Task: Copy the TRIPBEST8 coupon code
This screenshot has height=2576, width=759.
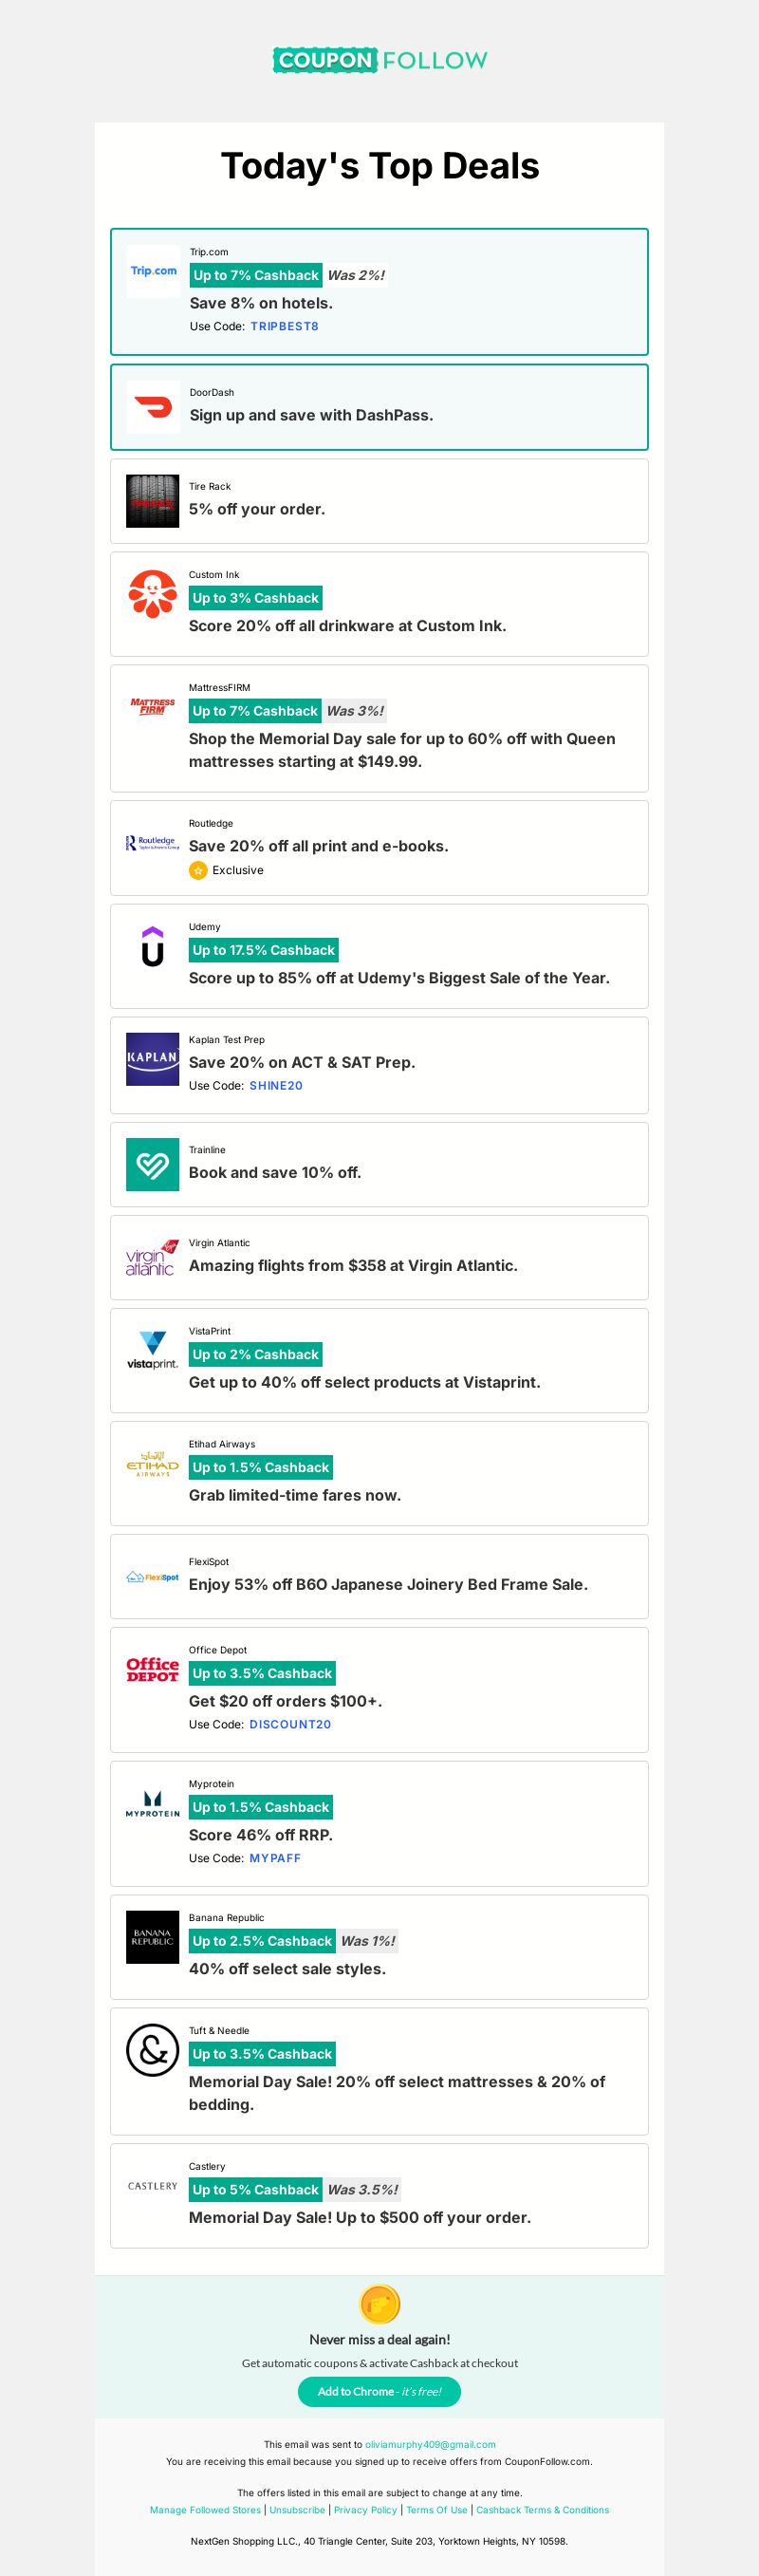Action: click(x=285, y=326)
